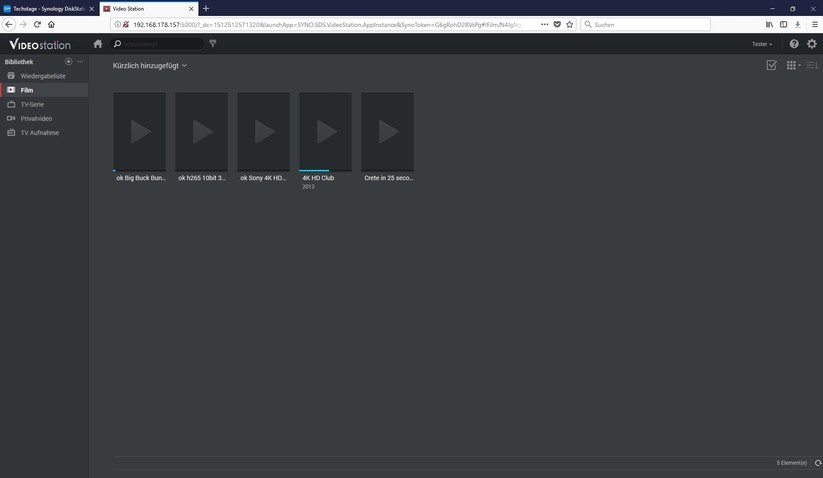Screen dimensions: 823x478
Task: Click the help question mark icon
Action: (794, 44)
